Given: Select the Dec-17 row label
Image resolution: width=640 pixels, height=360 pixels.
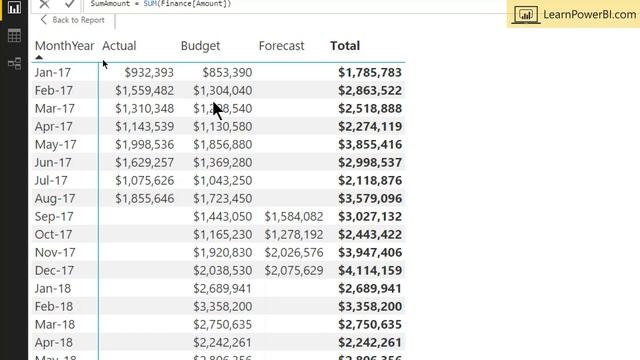Looking at the screenshot, I should pyautogui.click(x=54, y=270).
